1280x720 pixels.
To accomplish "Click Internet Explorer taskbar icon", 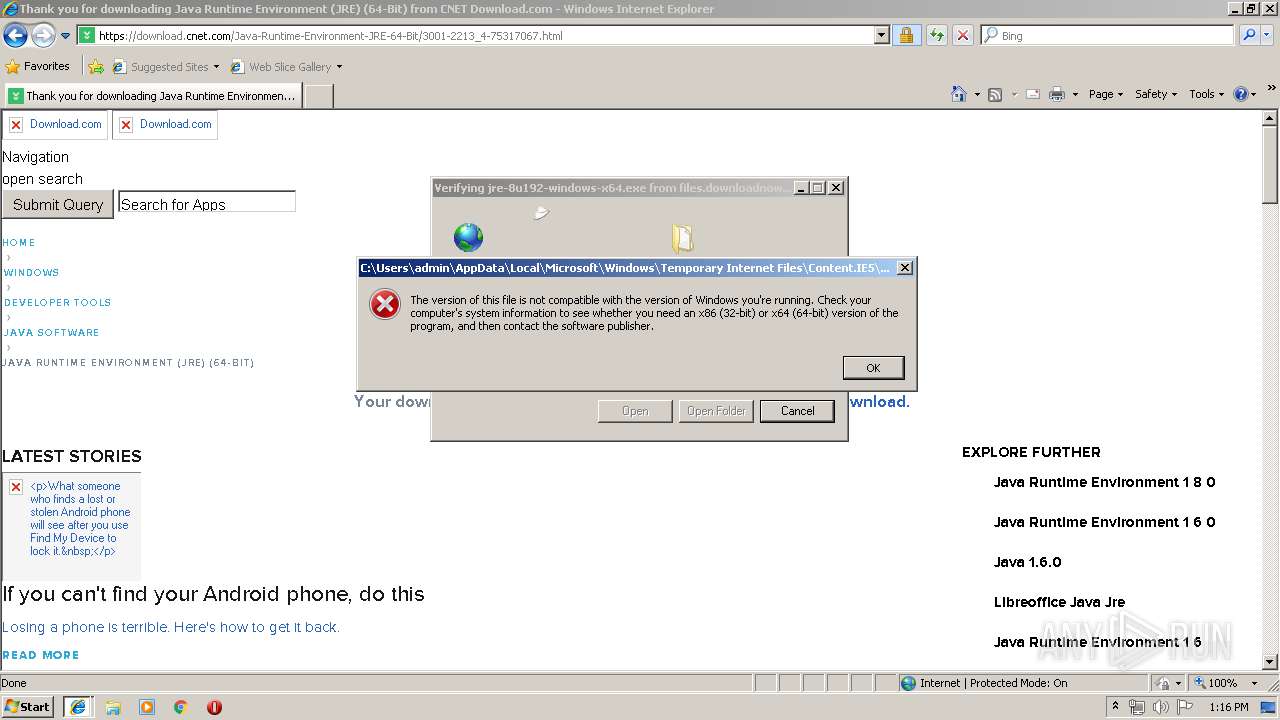I will coord(77,707).
